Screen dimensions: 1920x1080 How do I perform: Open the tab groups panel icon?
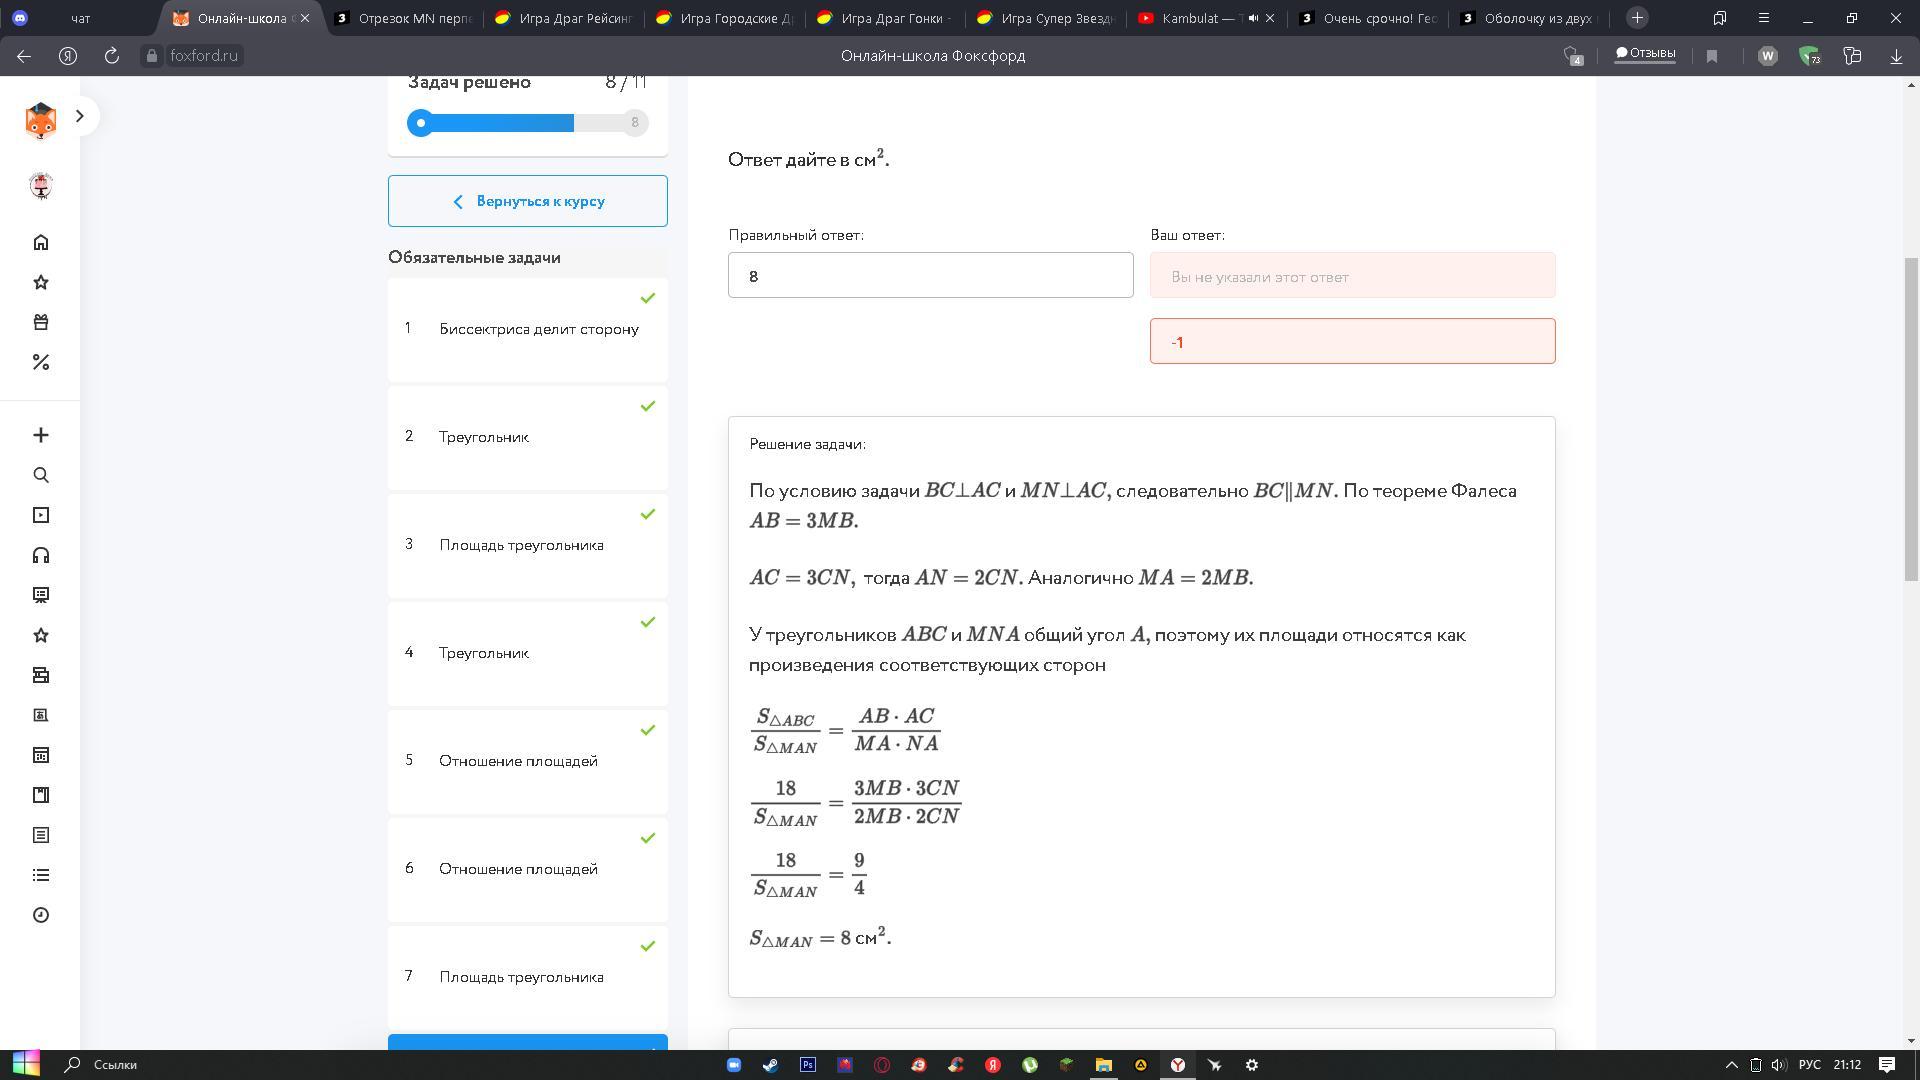(1720, 18)
